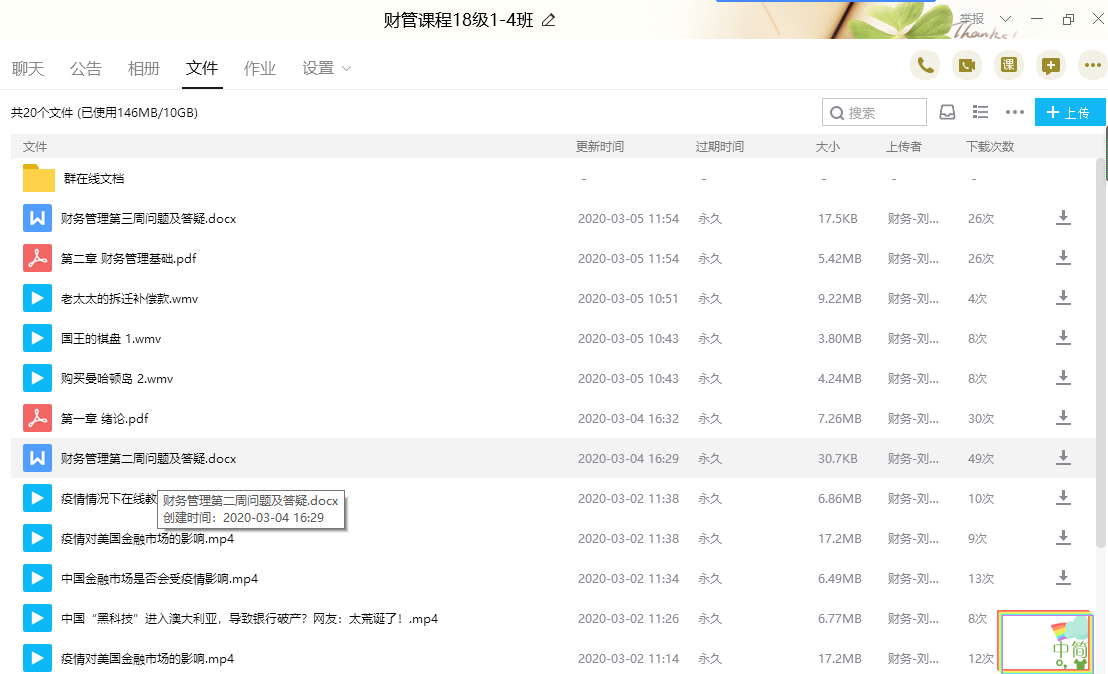Click the 上传者 column header
Image resolution: width=1108 pixels, height=674 pixels.
coord(904,146)
